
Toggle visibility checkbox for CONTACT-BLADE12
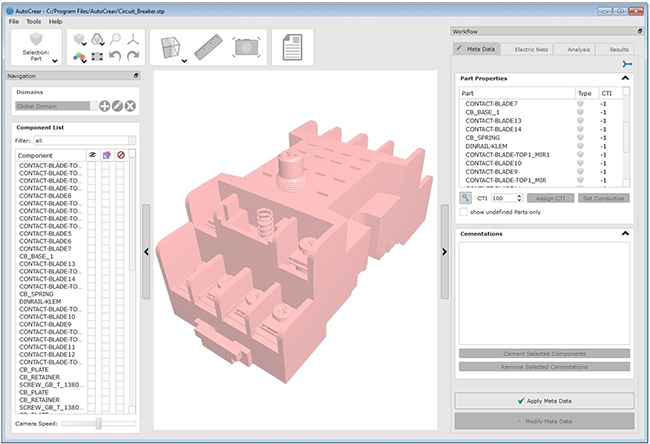click(92, 354)
